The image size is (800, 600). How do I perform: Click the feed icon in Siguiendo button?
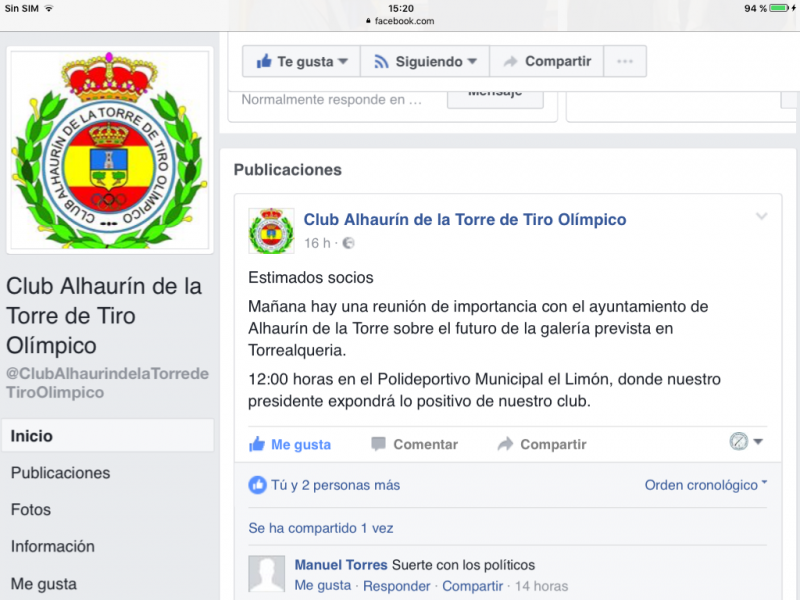(381, 62)
